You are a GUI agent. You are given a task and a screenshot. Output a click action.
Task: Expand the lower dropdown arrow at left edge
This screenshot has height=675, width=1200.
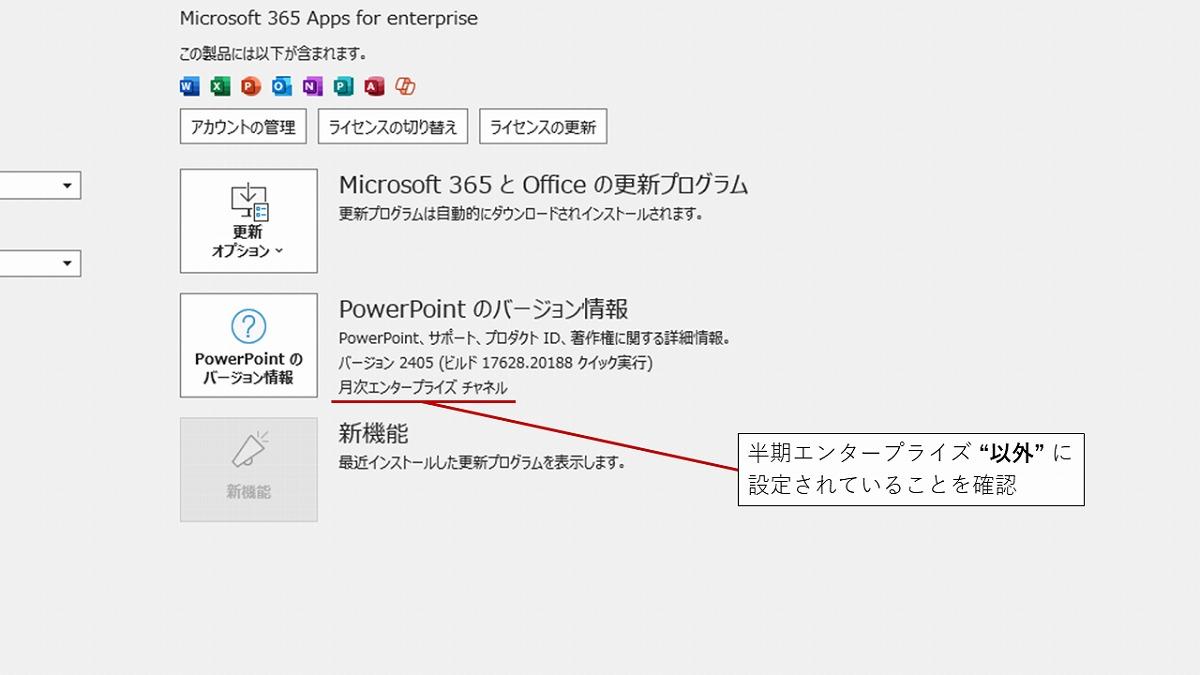coord(68,263)
